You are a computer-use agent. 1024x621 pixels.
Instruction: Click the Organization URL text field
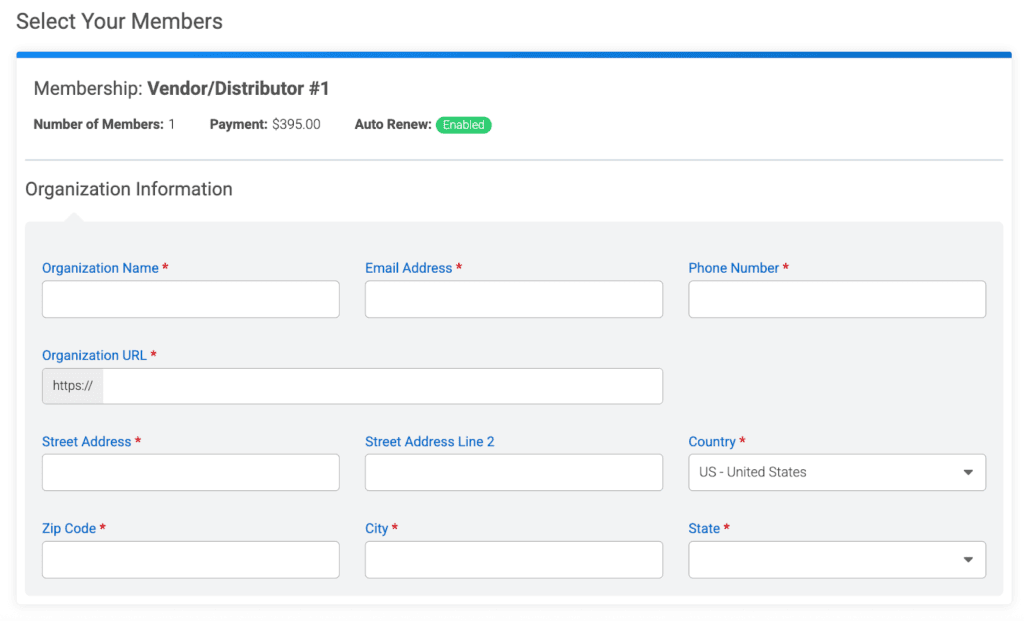coord(382,386)
